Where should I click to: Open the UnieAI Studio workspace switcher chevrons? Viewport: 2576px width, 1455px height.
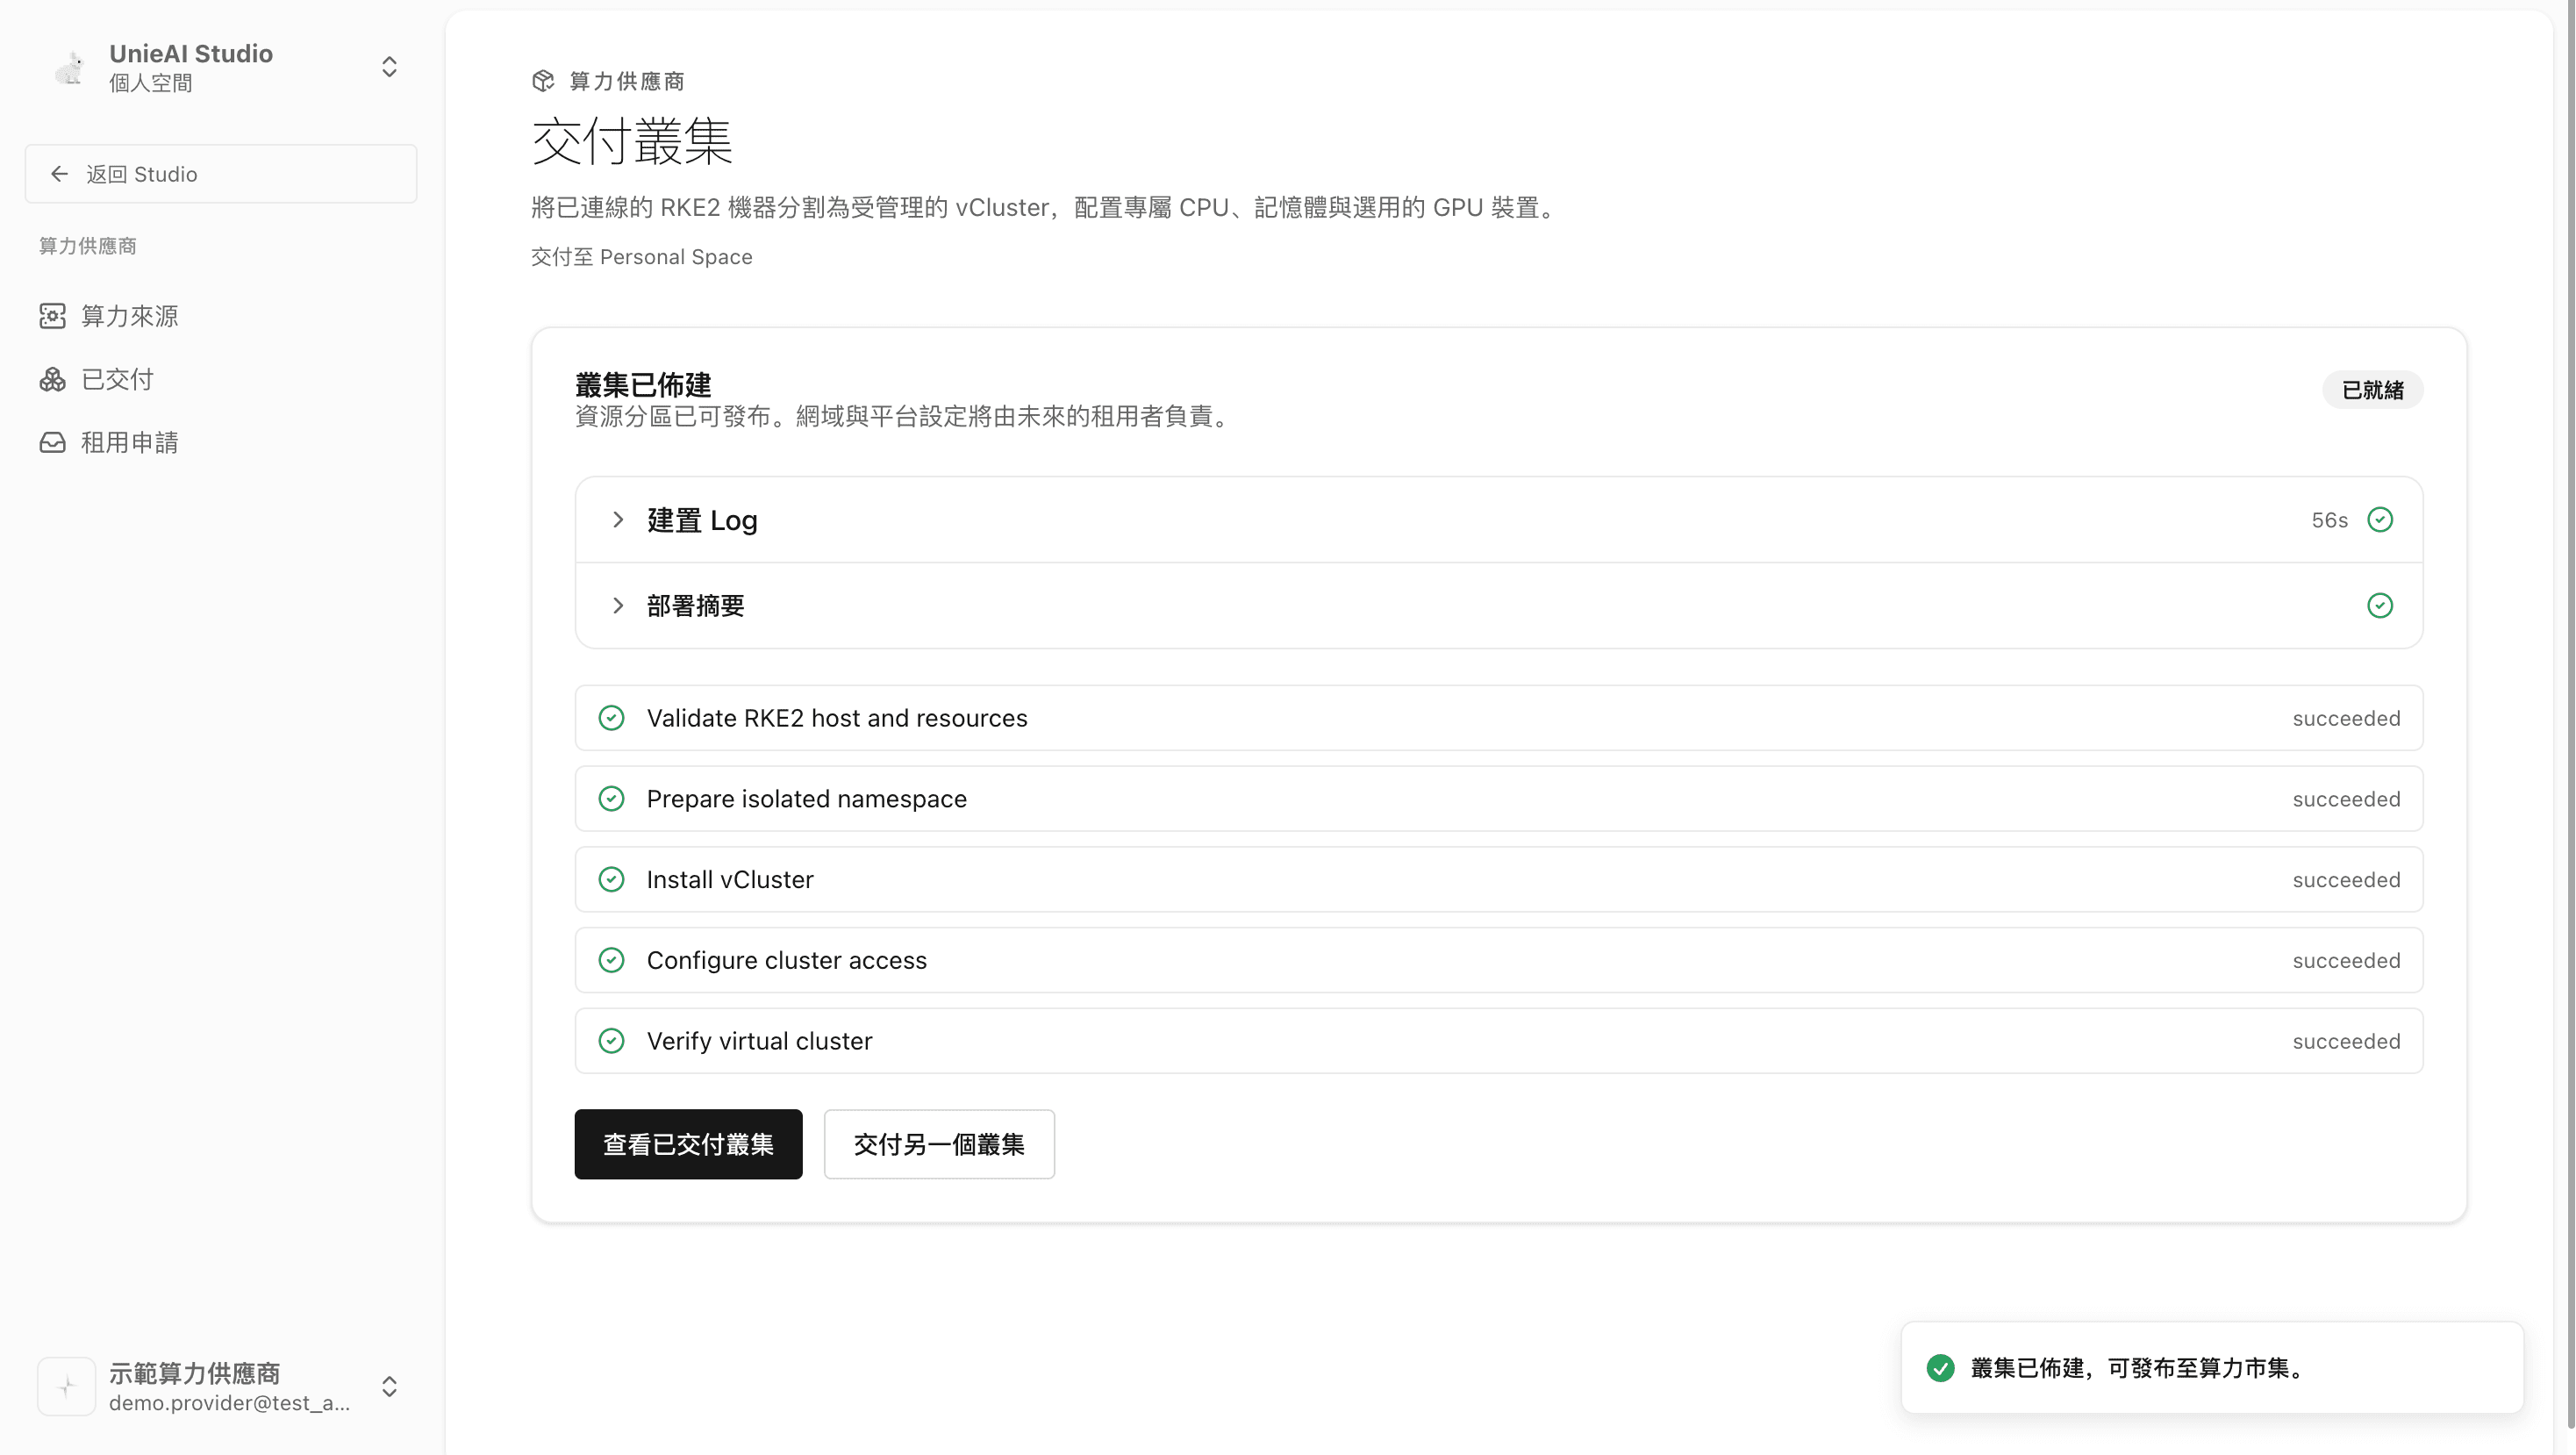(389, 67)
